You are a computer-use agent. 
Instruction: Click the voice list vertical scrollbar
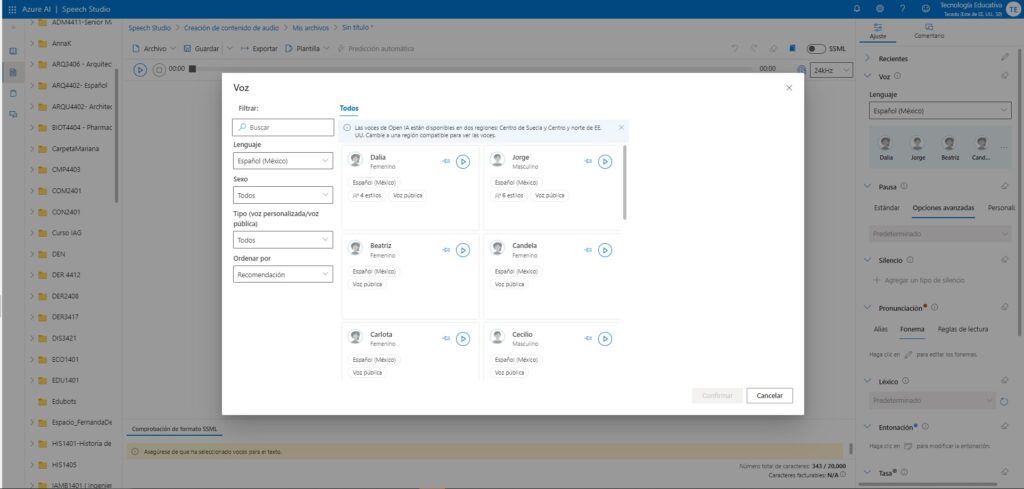point(626,182)
